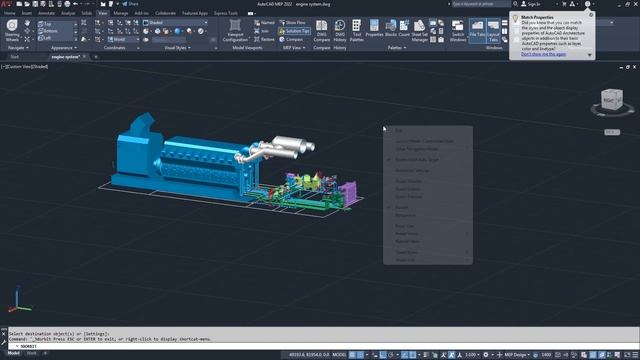The height and width of the screenshot is (360, 640).
Task: Click the command line customize wrench icon
Action: coord(4,342)
